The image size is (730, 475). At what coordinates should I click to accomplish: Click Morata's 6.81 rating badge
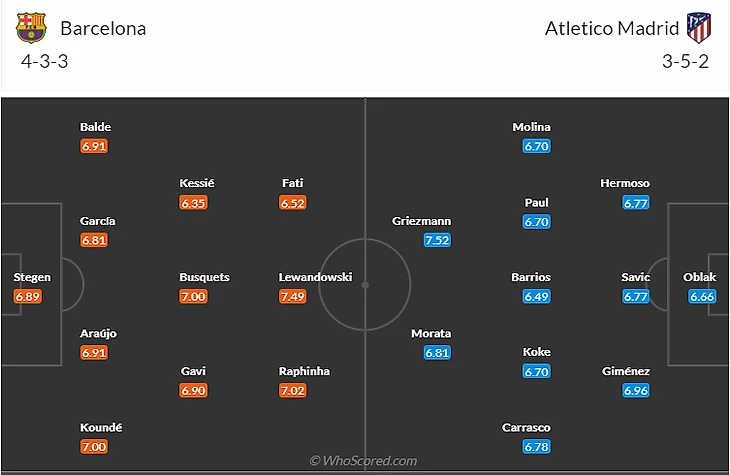coord(437,353)
